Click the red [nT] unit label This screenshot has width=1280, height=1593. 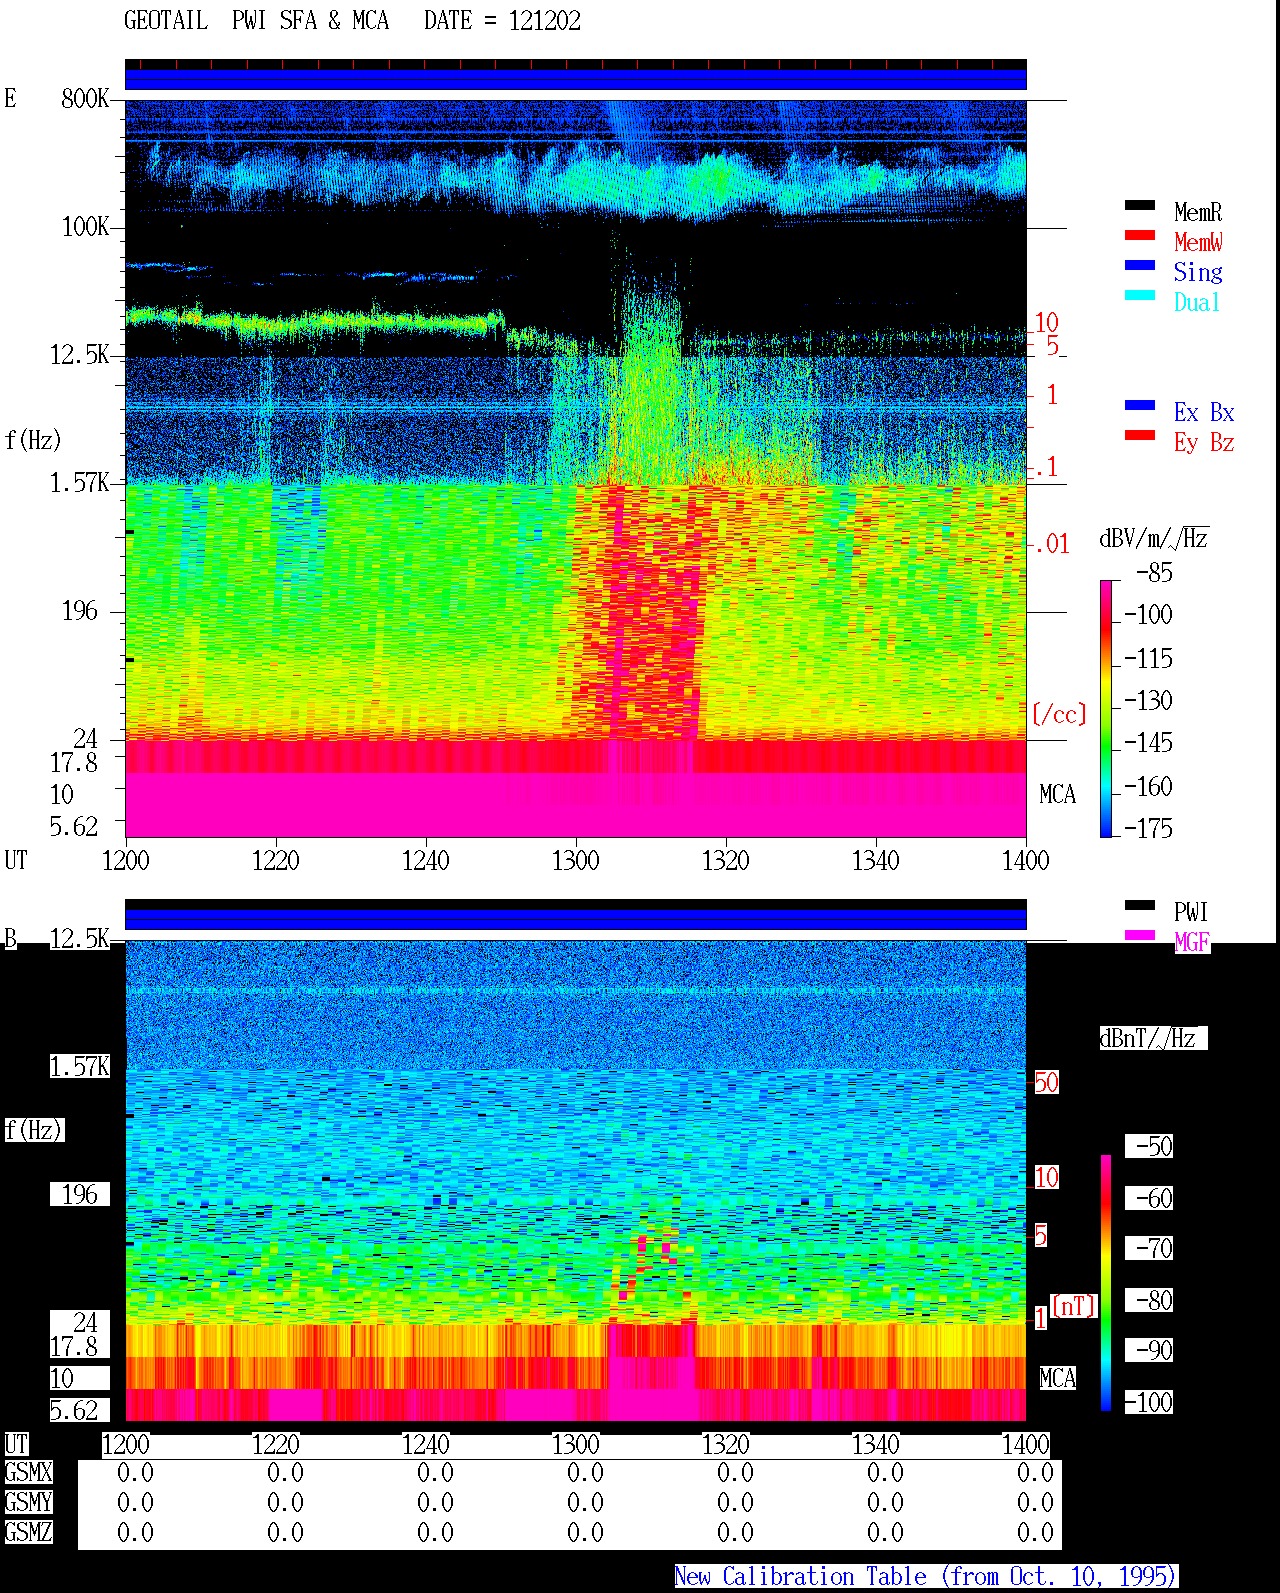[1074, 1306]
